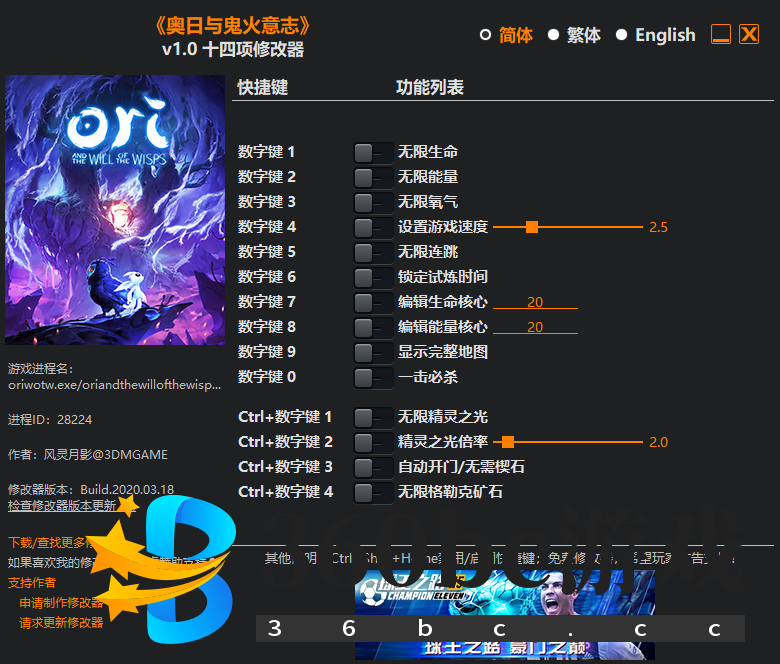Image resolution: width=780 pixels, height=664 pixels.
Task: Click 作者 风灵月影@3DMGAME text
Action: (88, 455)
